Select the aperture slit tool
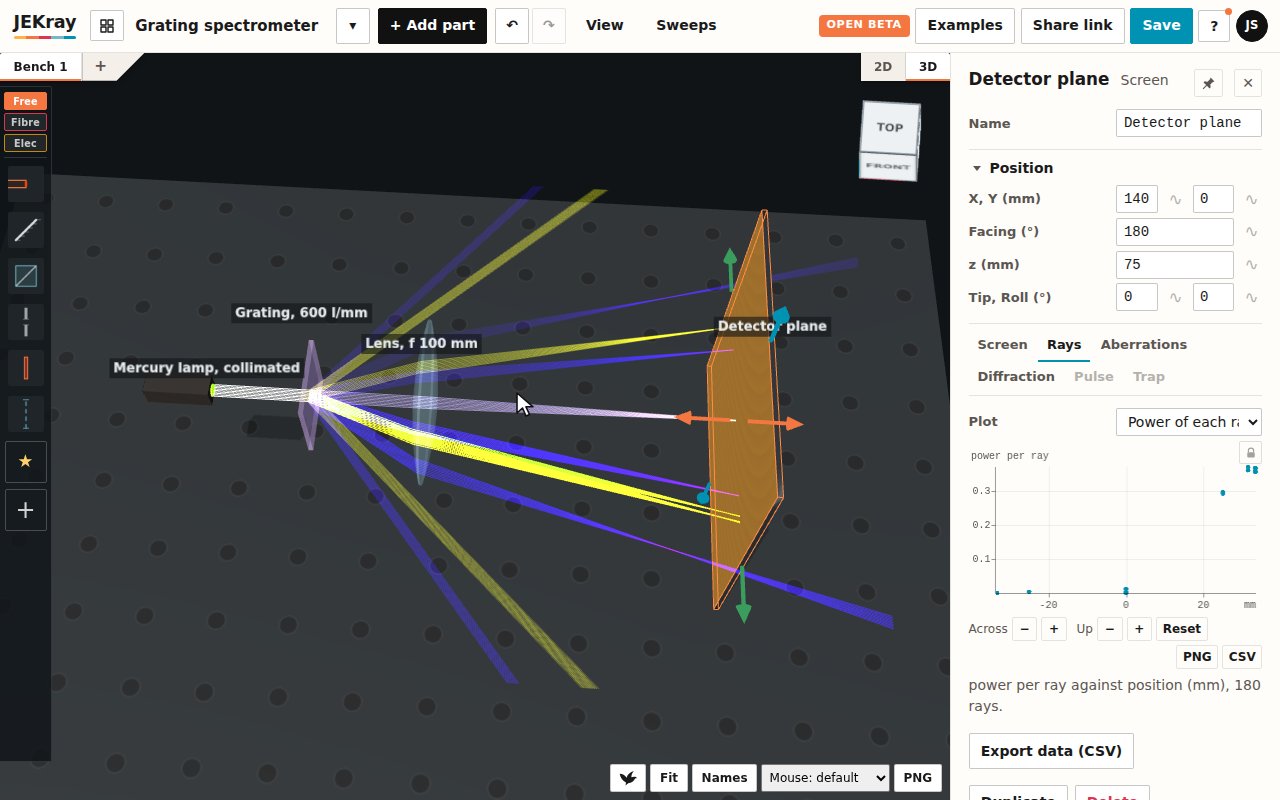The width and height of the screenshot is (1280, 800). click(26, 322)
